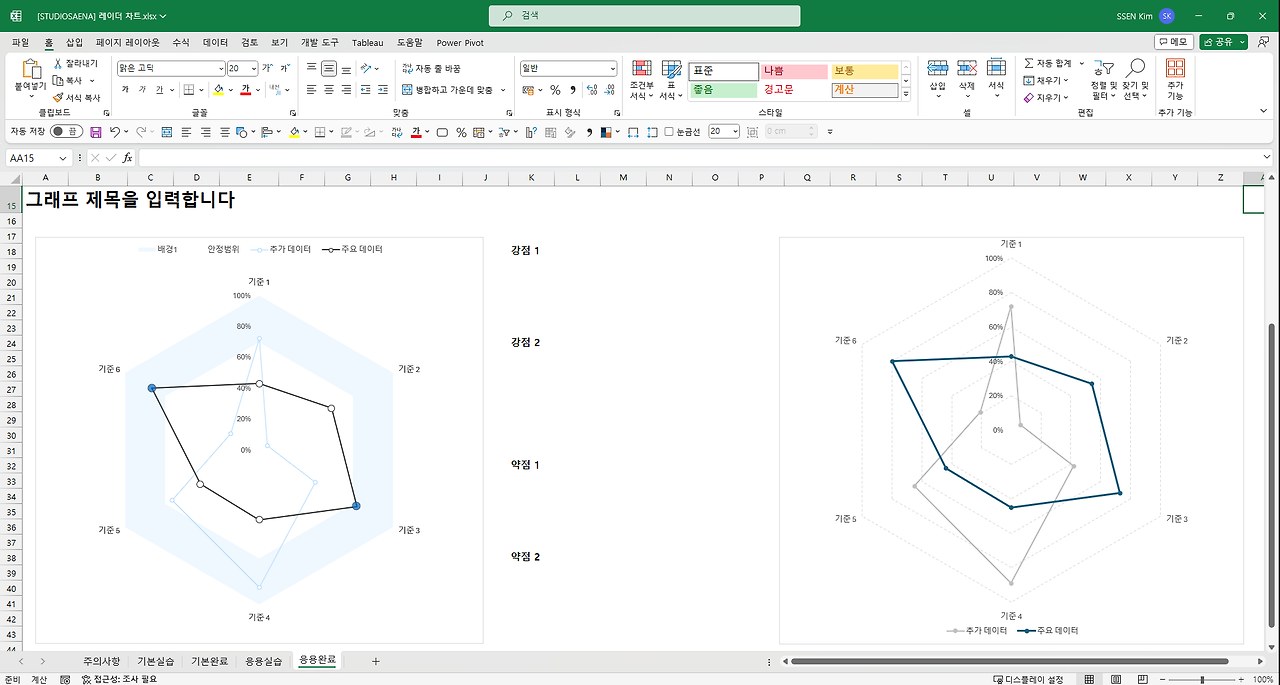1280x685 pixels.
Task: Click the 검색 search box
Action: 645,16
